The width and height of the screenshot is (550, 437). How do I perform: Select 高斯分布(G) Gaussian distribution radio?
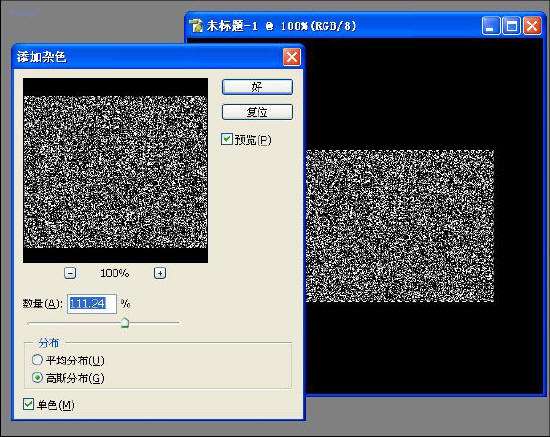tap(37, 378)
